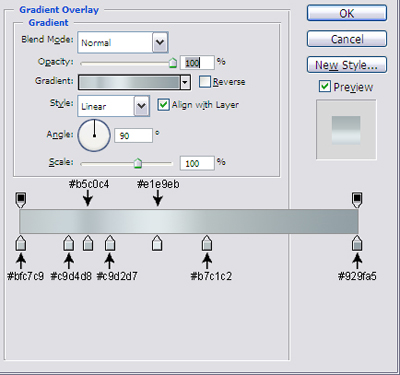Viewport: 400px width, 375px height.
Task: Click the large gradient ramp bar
Action: point(189,221)
